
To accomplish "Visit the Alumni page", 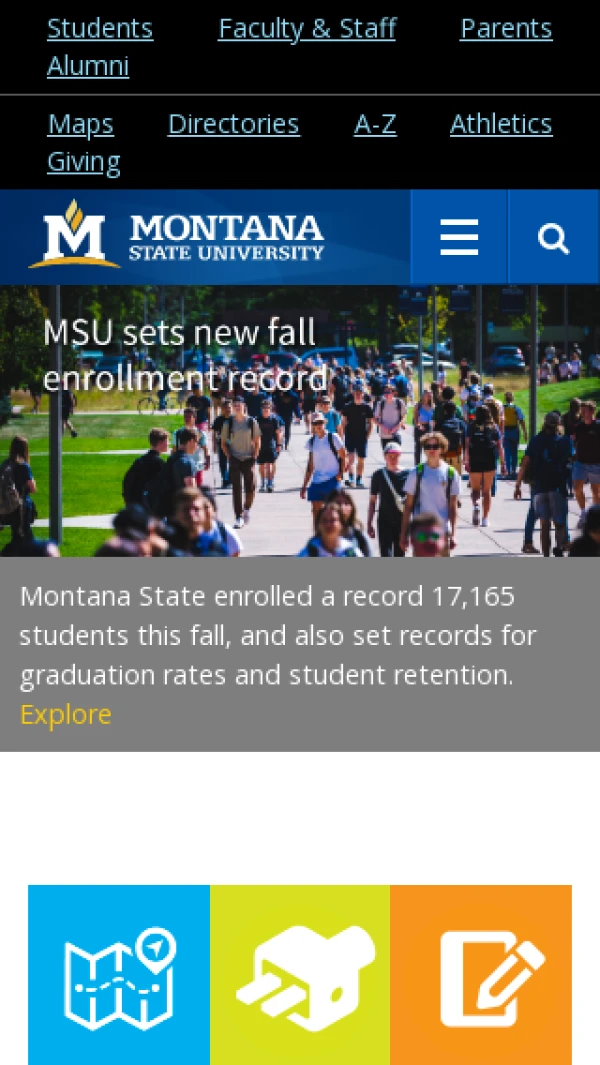I will (88, 66).
